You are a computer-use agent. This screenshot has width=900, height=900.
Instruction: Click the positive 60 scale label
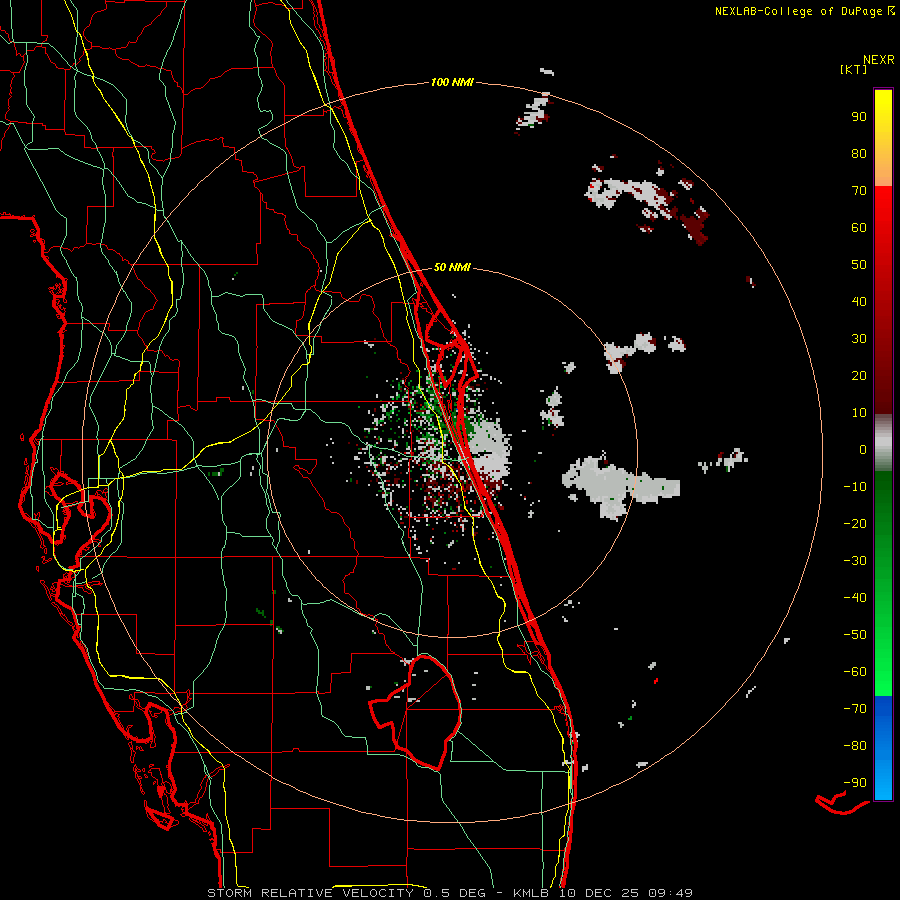(859, 227)
